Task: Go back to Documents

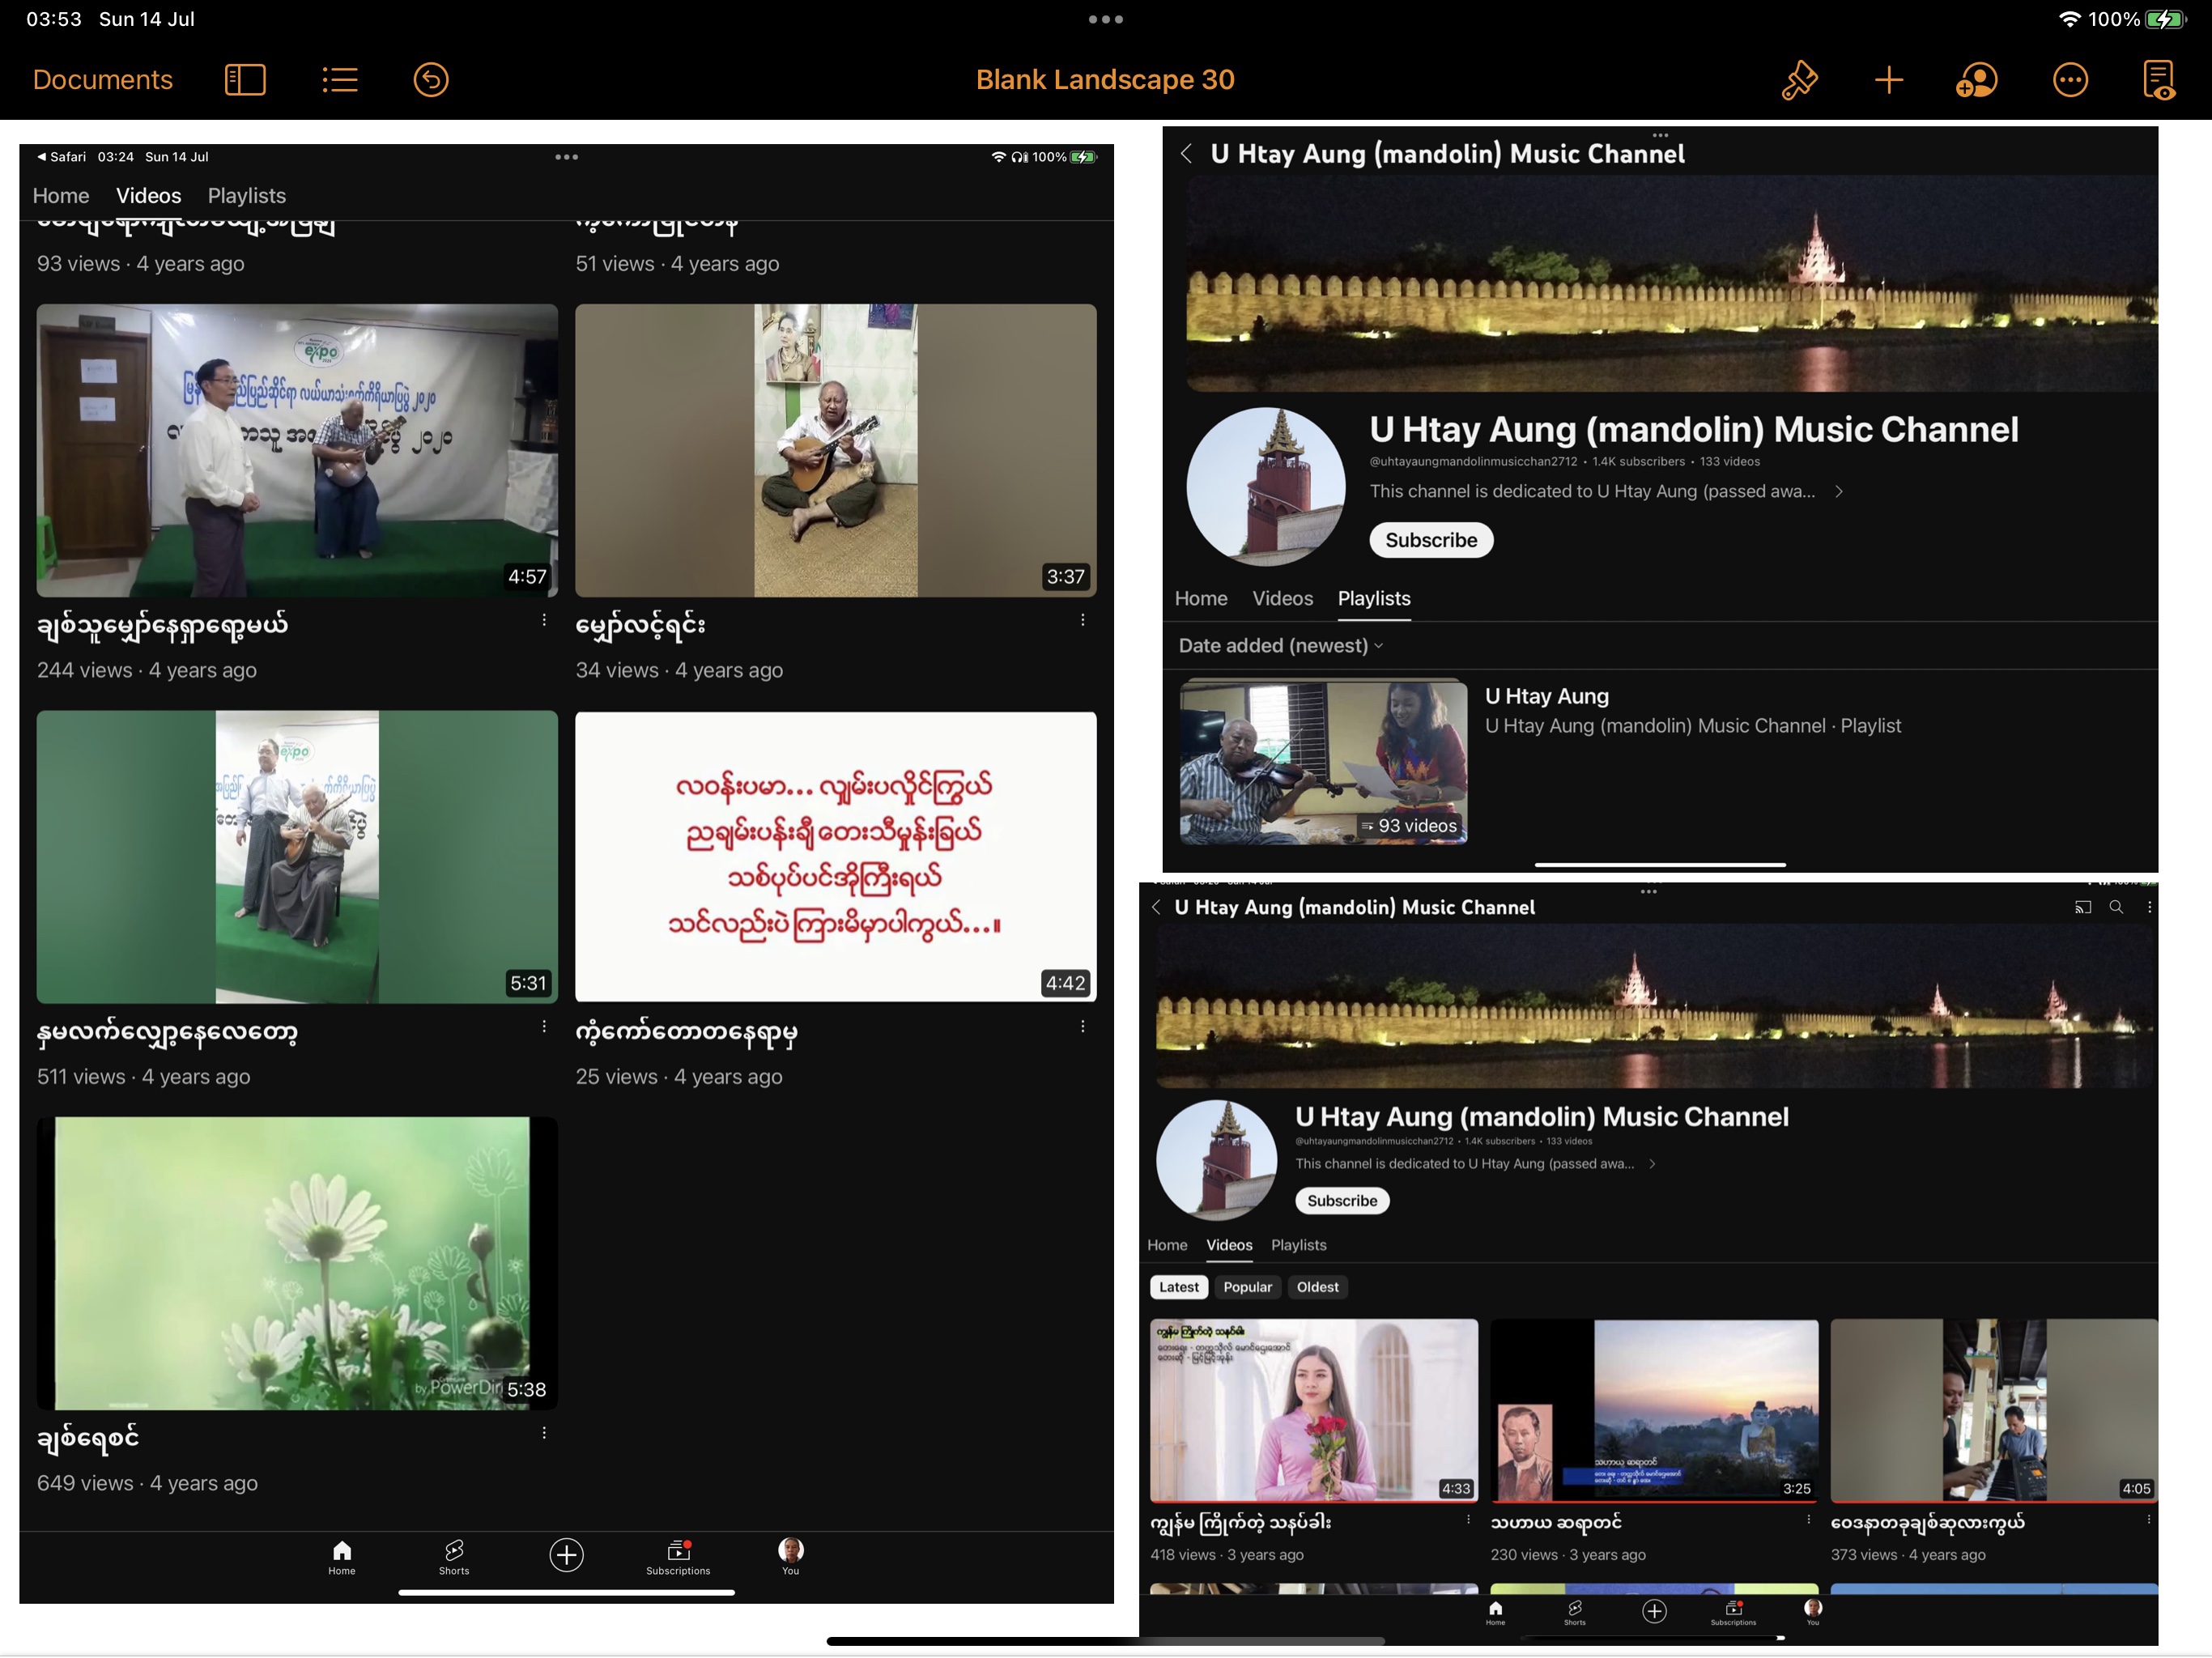Action: [x=102, y=80]
